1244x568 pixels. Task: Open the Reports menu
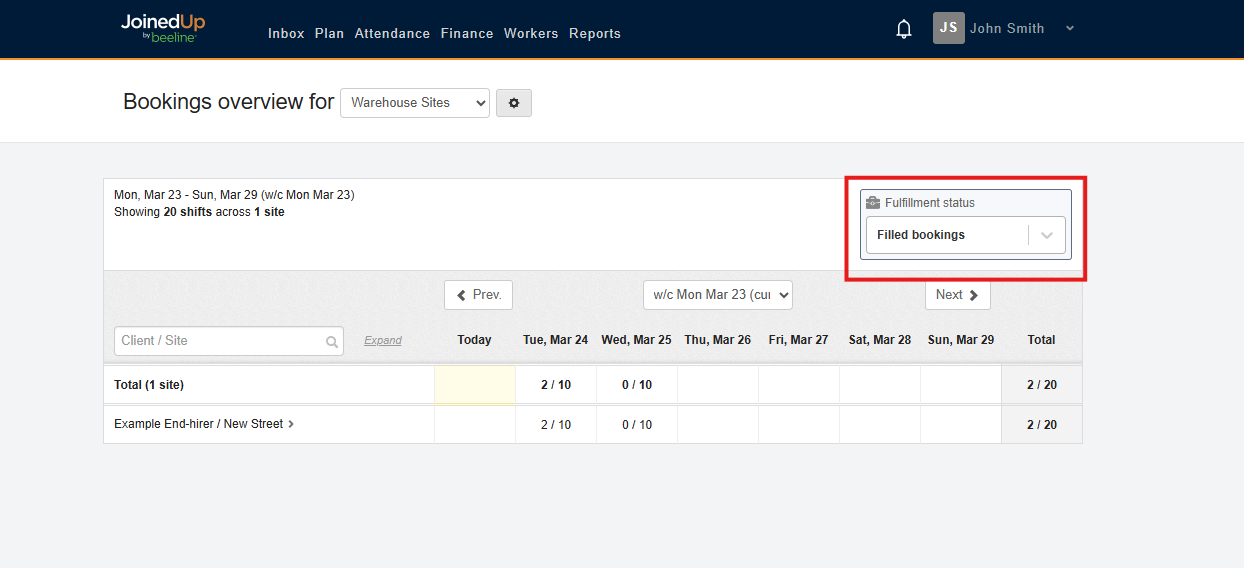595,34
